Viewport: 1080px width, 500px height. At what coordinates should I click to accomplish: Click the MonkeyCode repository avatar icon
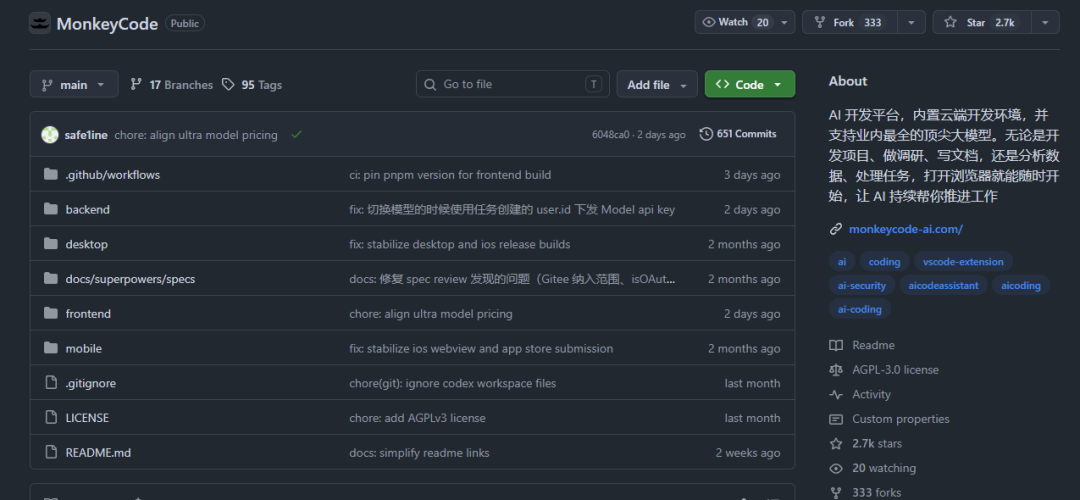(x=40, y=23)
